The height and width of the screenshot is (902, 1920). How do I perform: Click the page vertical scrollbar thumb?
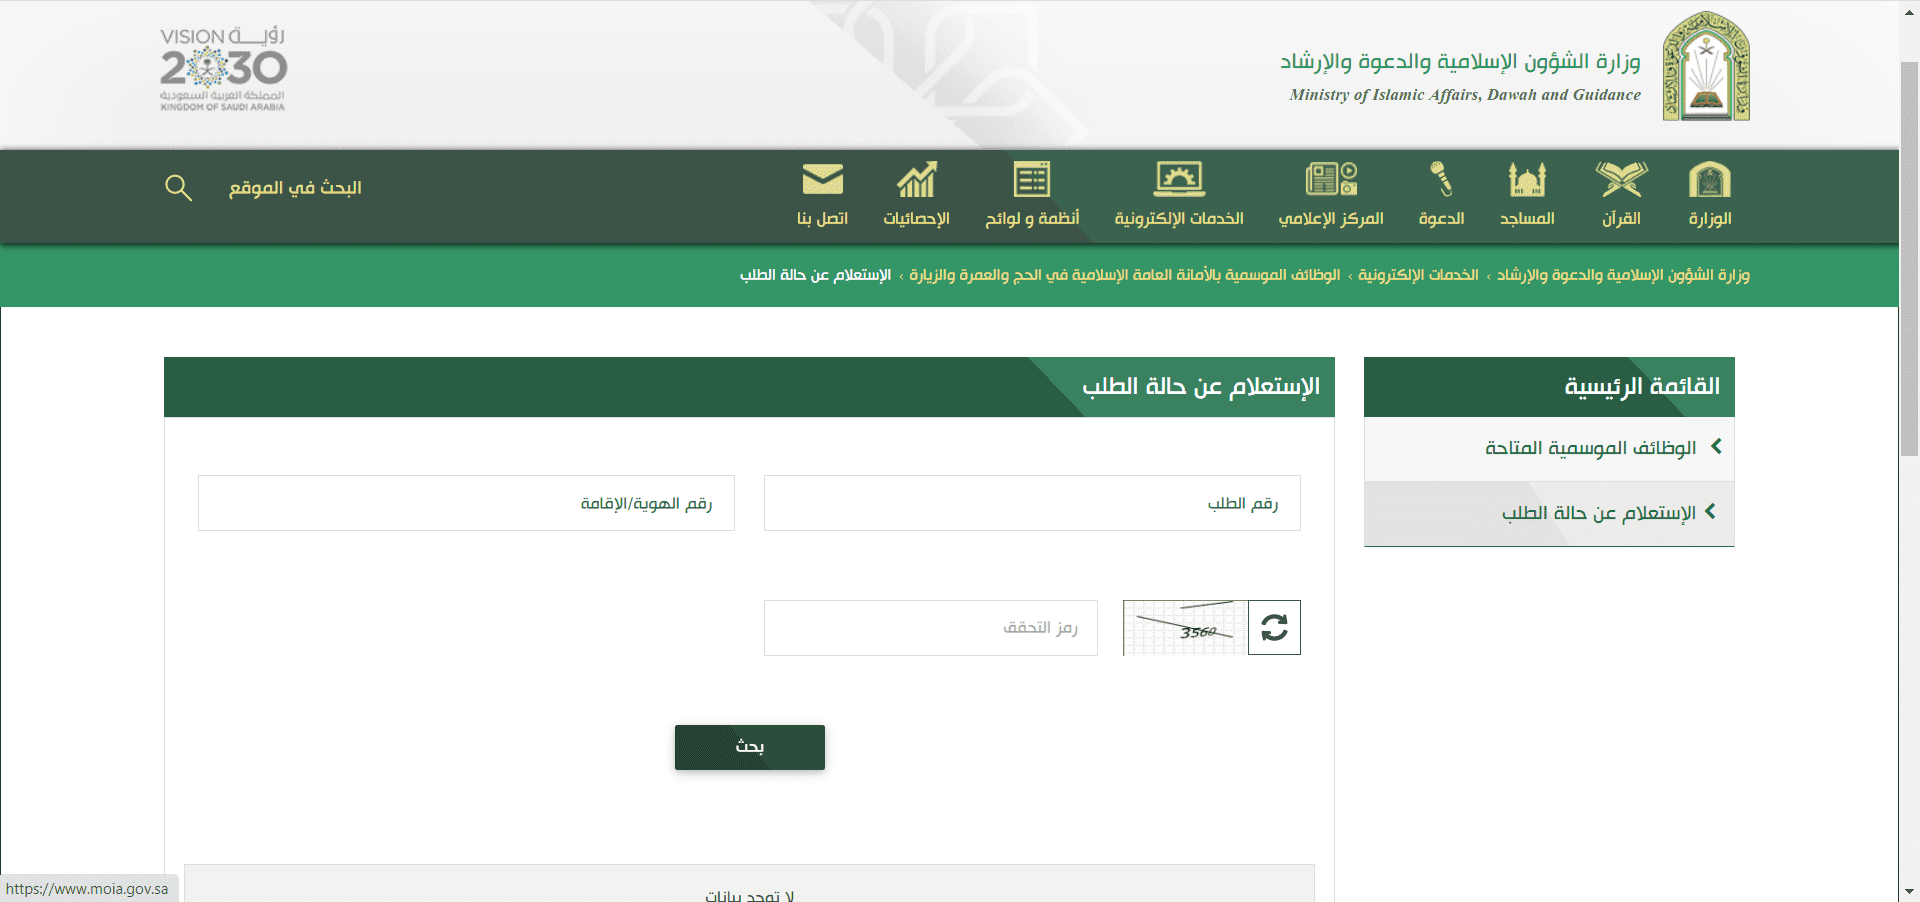tap(1909, 258)
